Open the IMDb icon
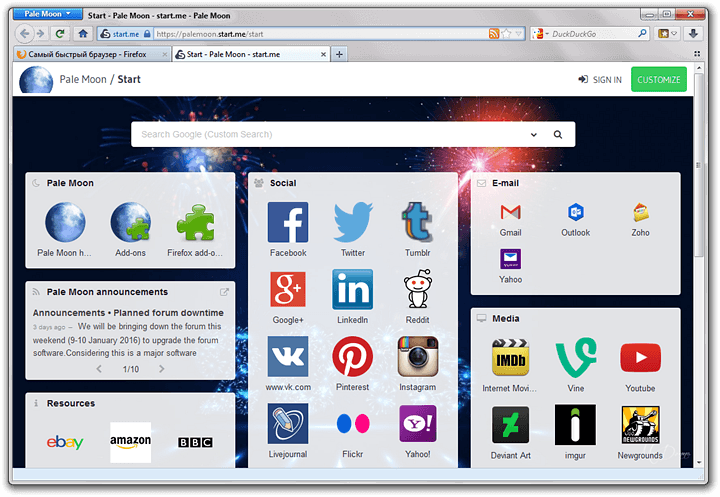 click(x=511, y=358)
